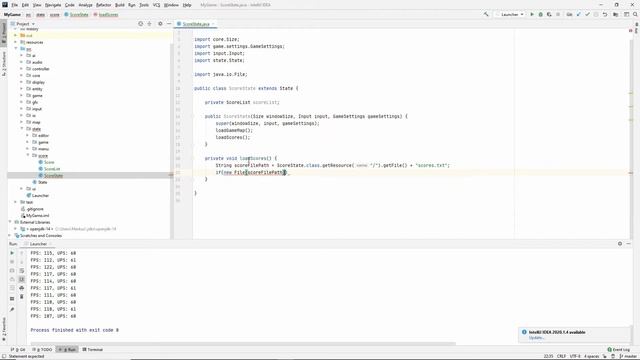Select ScoreList class in project tree
The width and height of the screenshot is (640, 360).
52,169
